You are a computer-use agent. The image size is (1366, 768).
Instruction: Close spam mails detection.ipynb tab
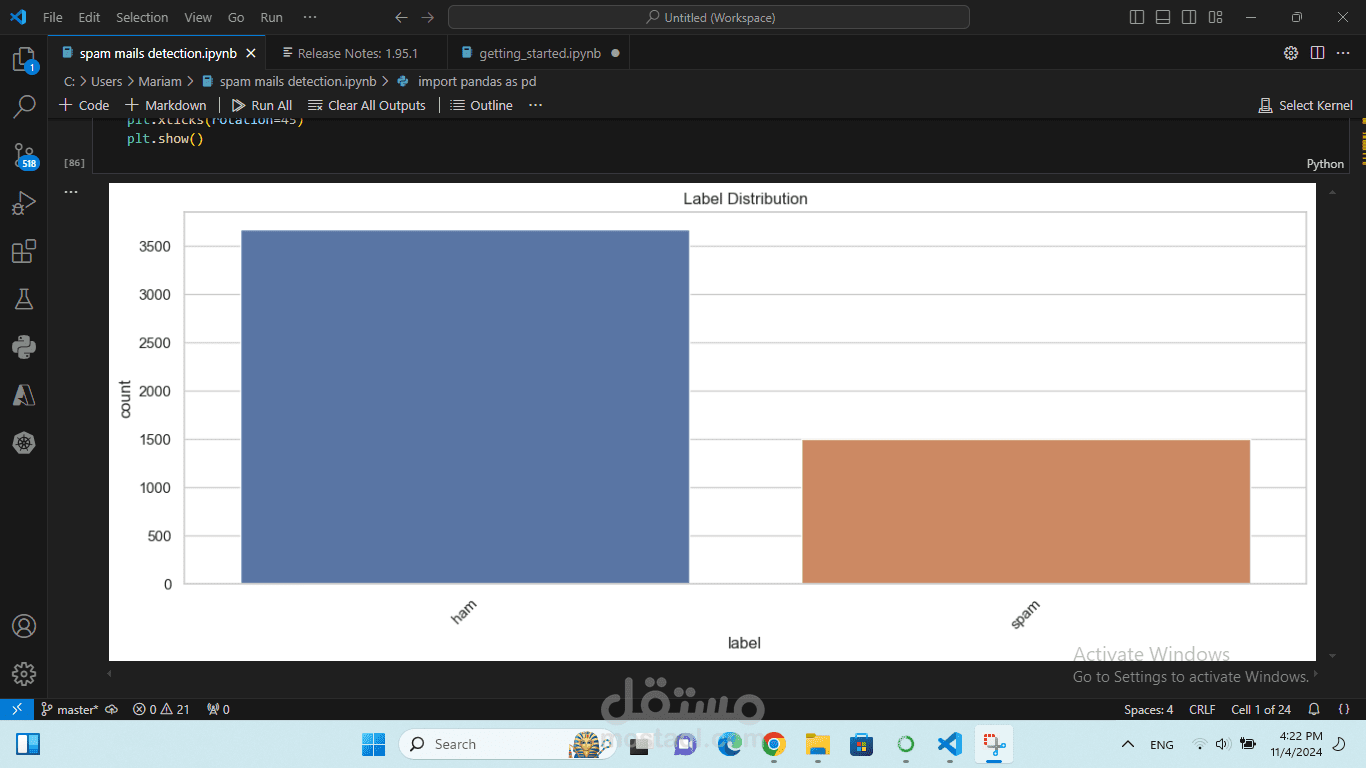(x=251, y=53)
